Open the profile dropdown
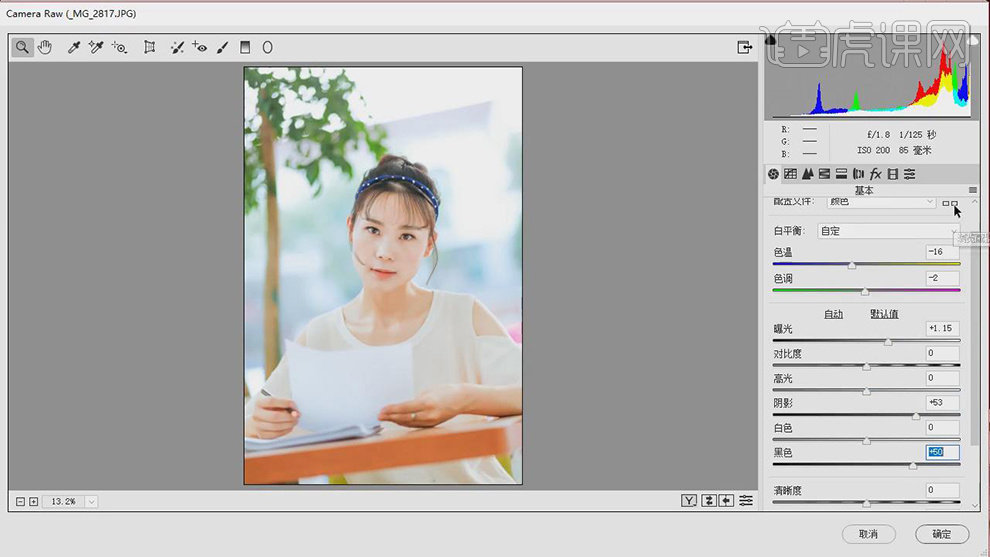Viewport: 990px width, 557px height. coord(881,202)
